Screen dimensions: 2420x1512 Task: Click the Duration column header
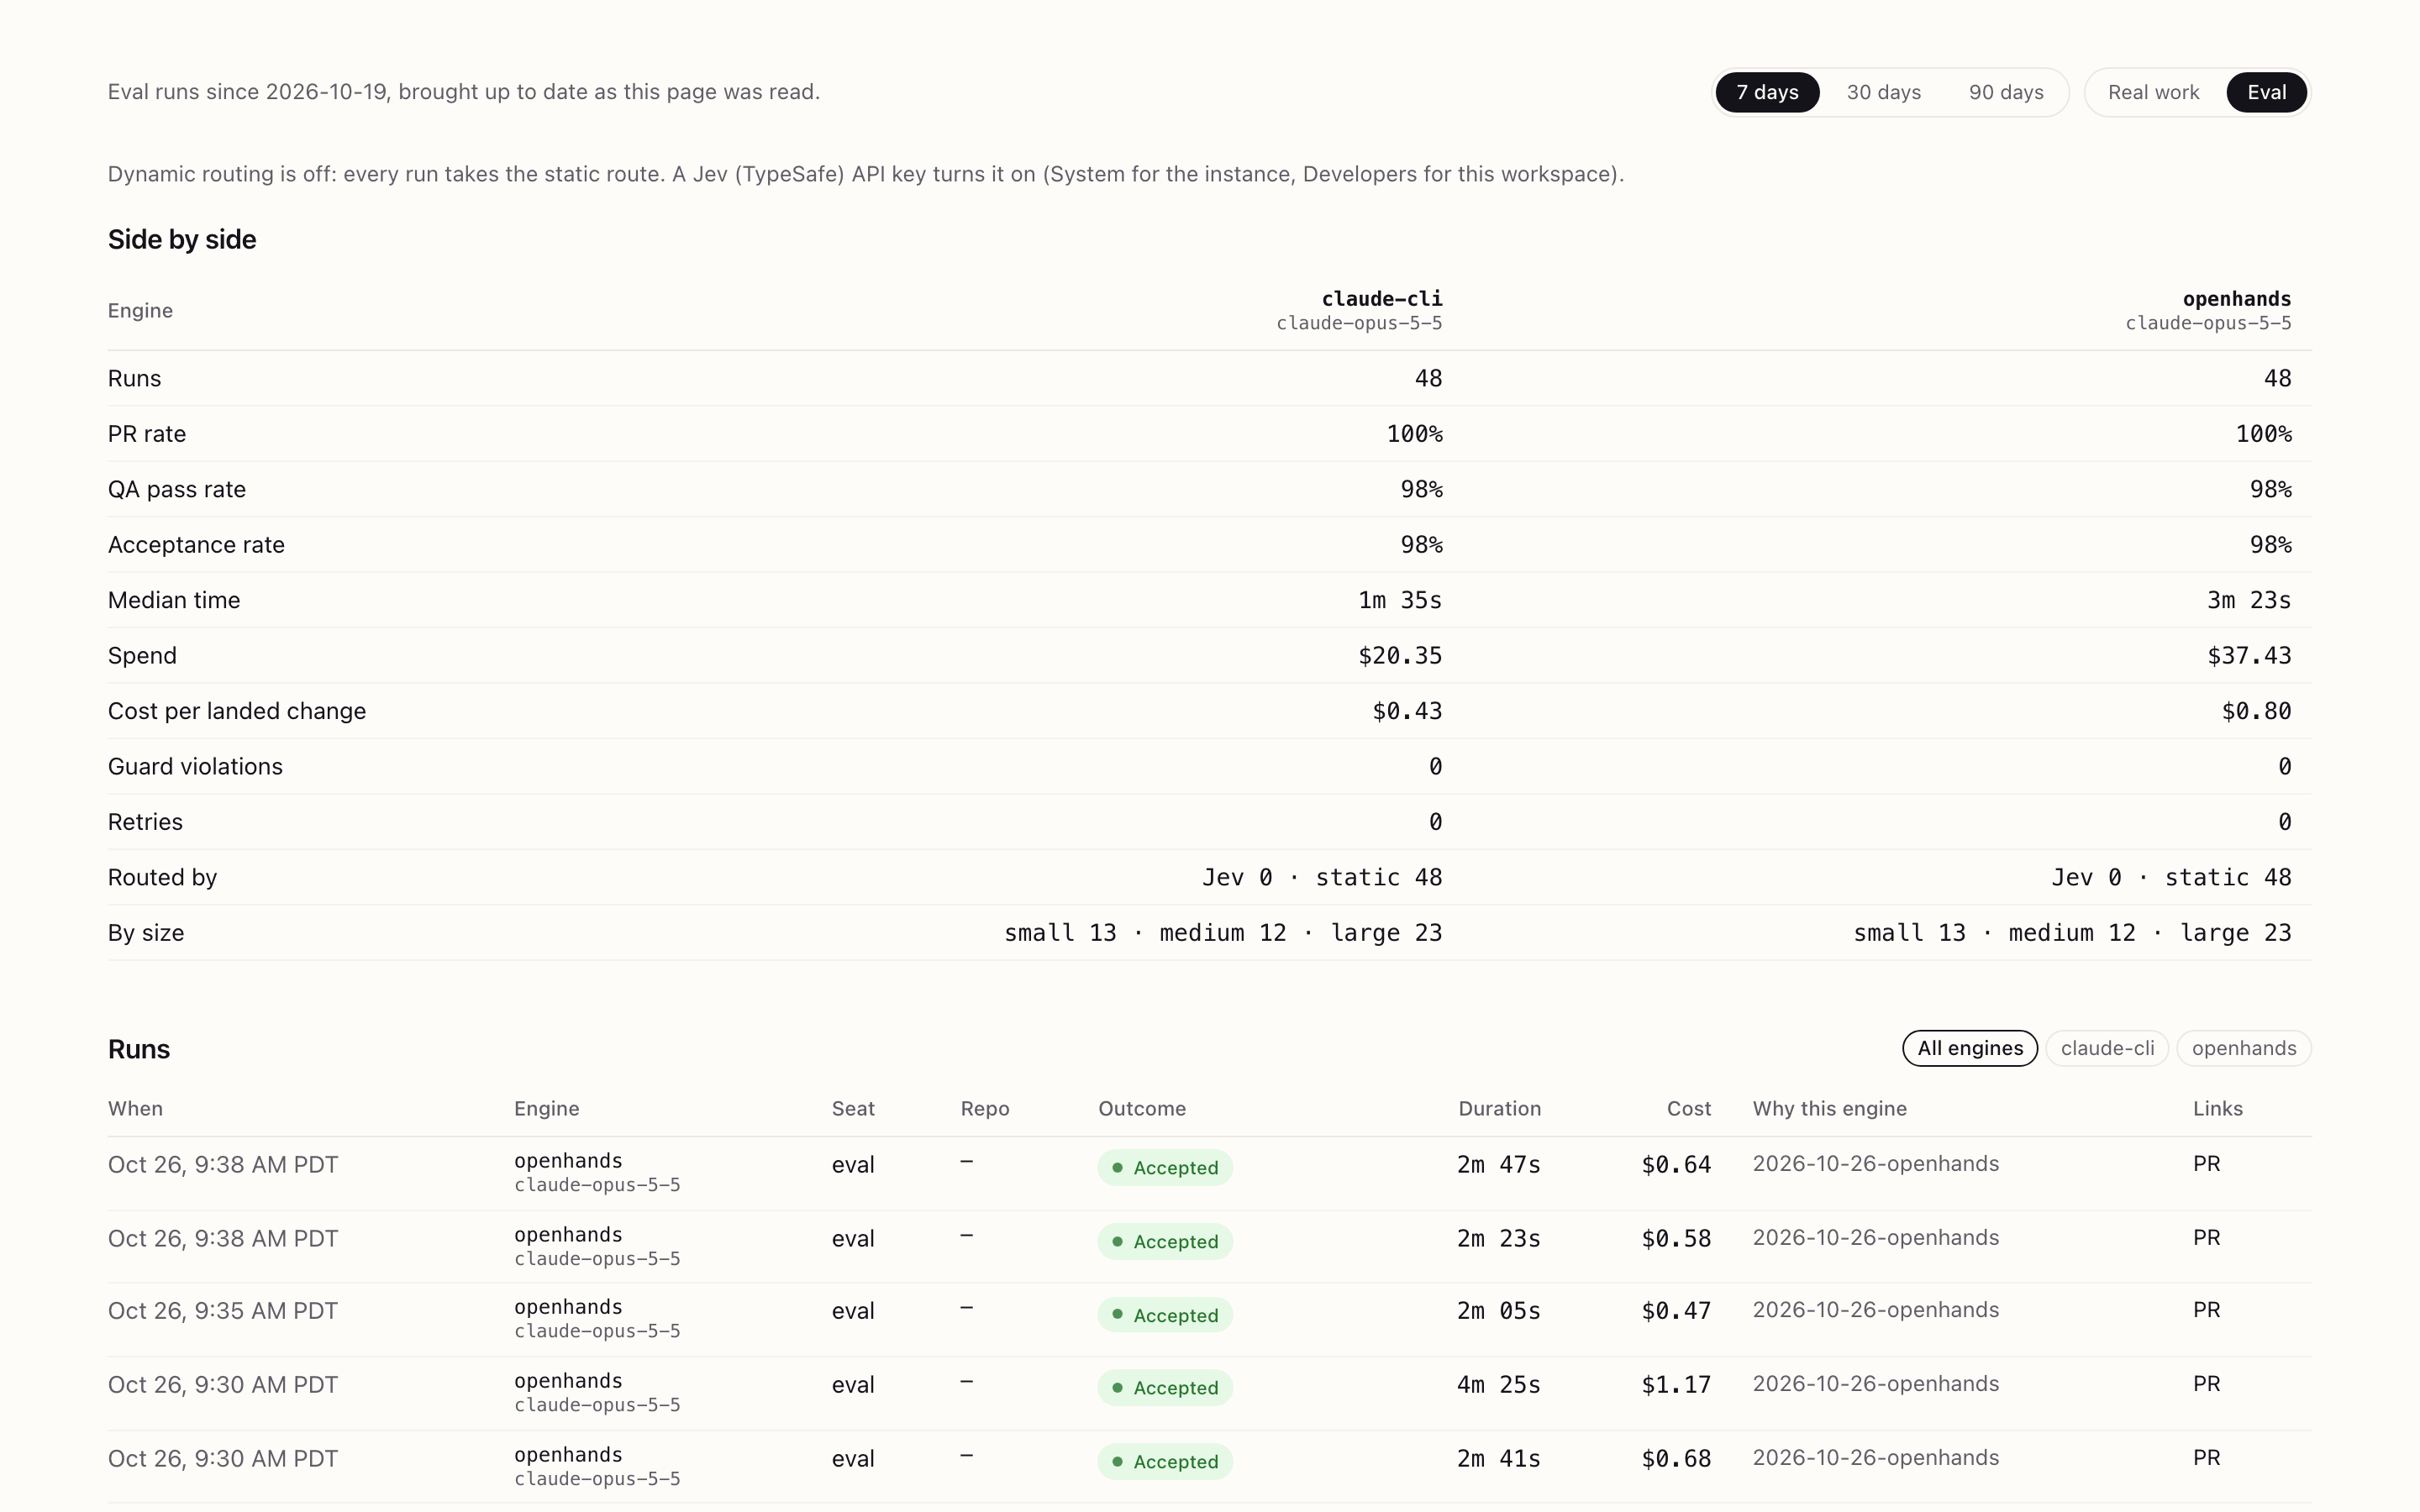[1499, 1109]
